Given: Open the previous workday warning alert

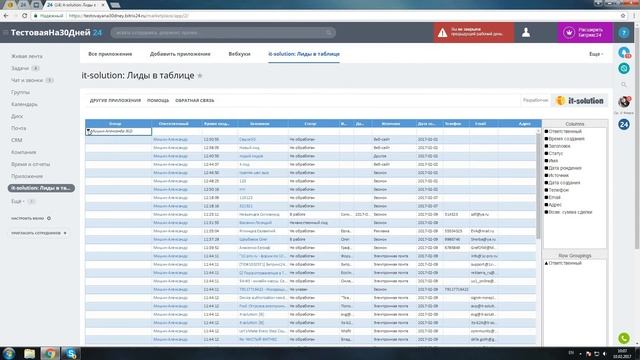Looking at the screenshot, I should 473,32.
